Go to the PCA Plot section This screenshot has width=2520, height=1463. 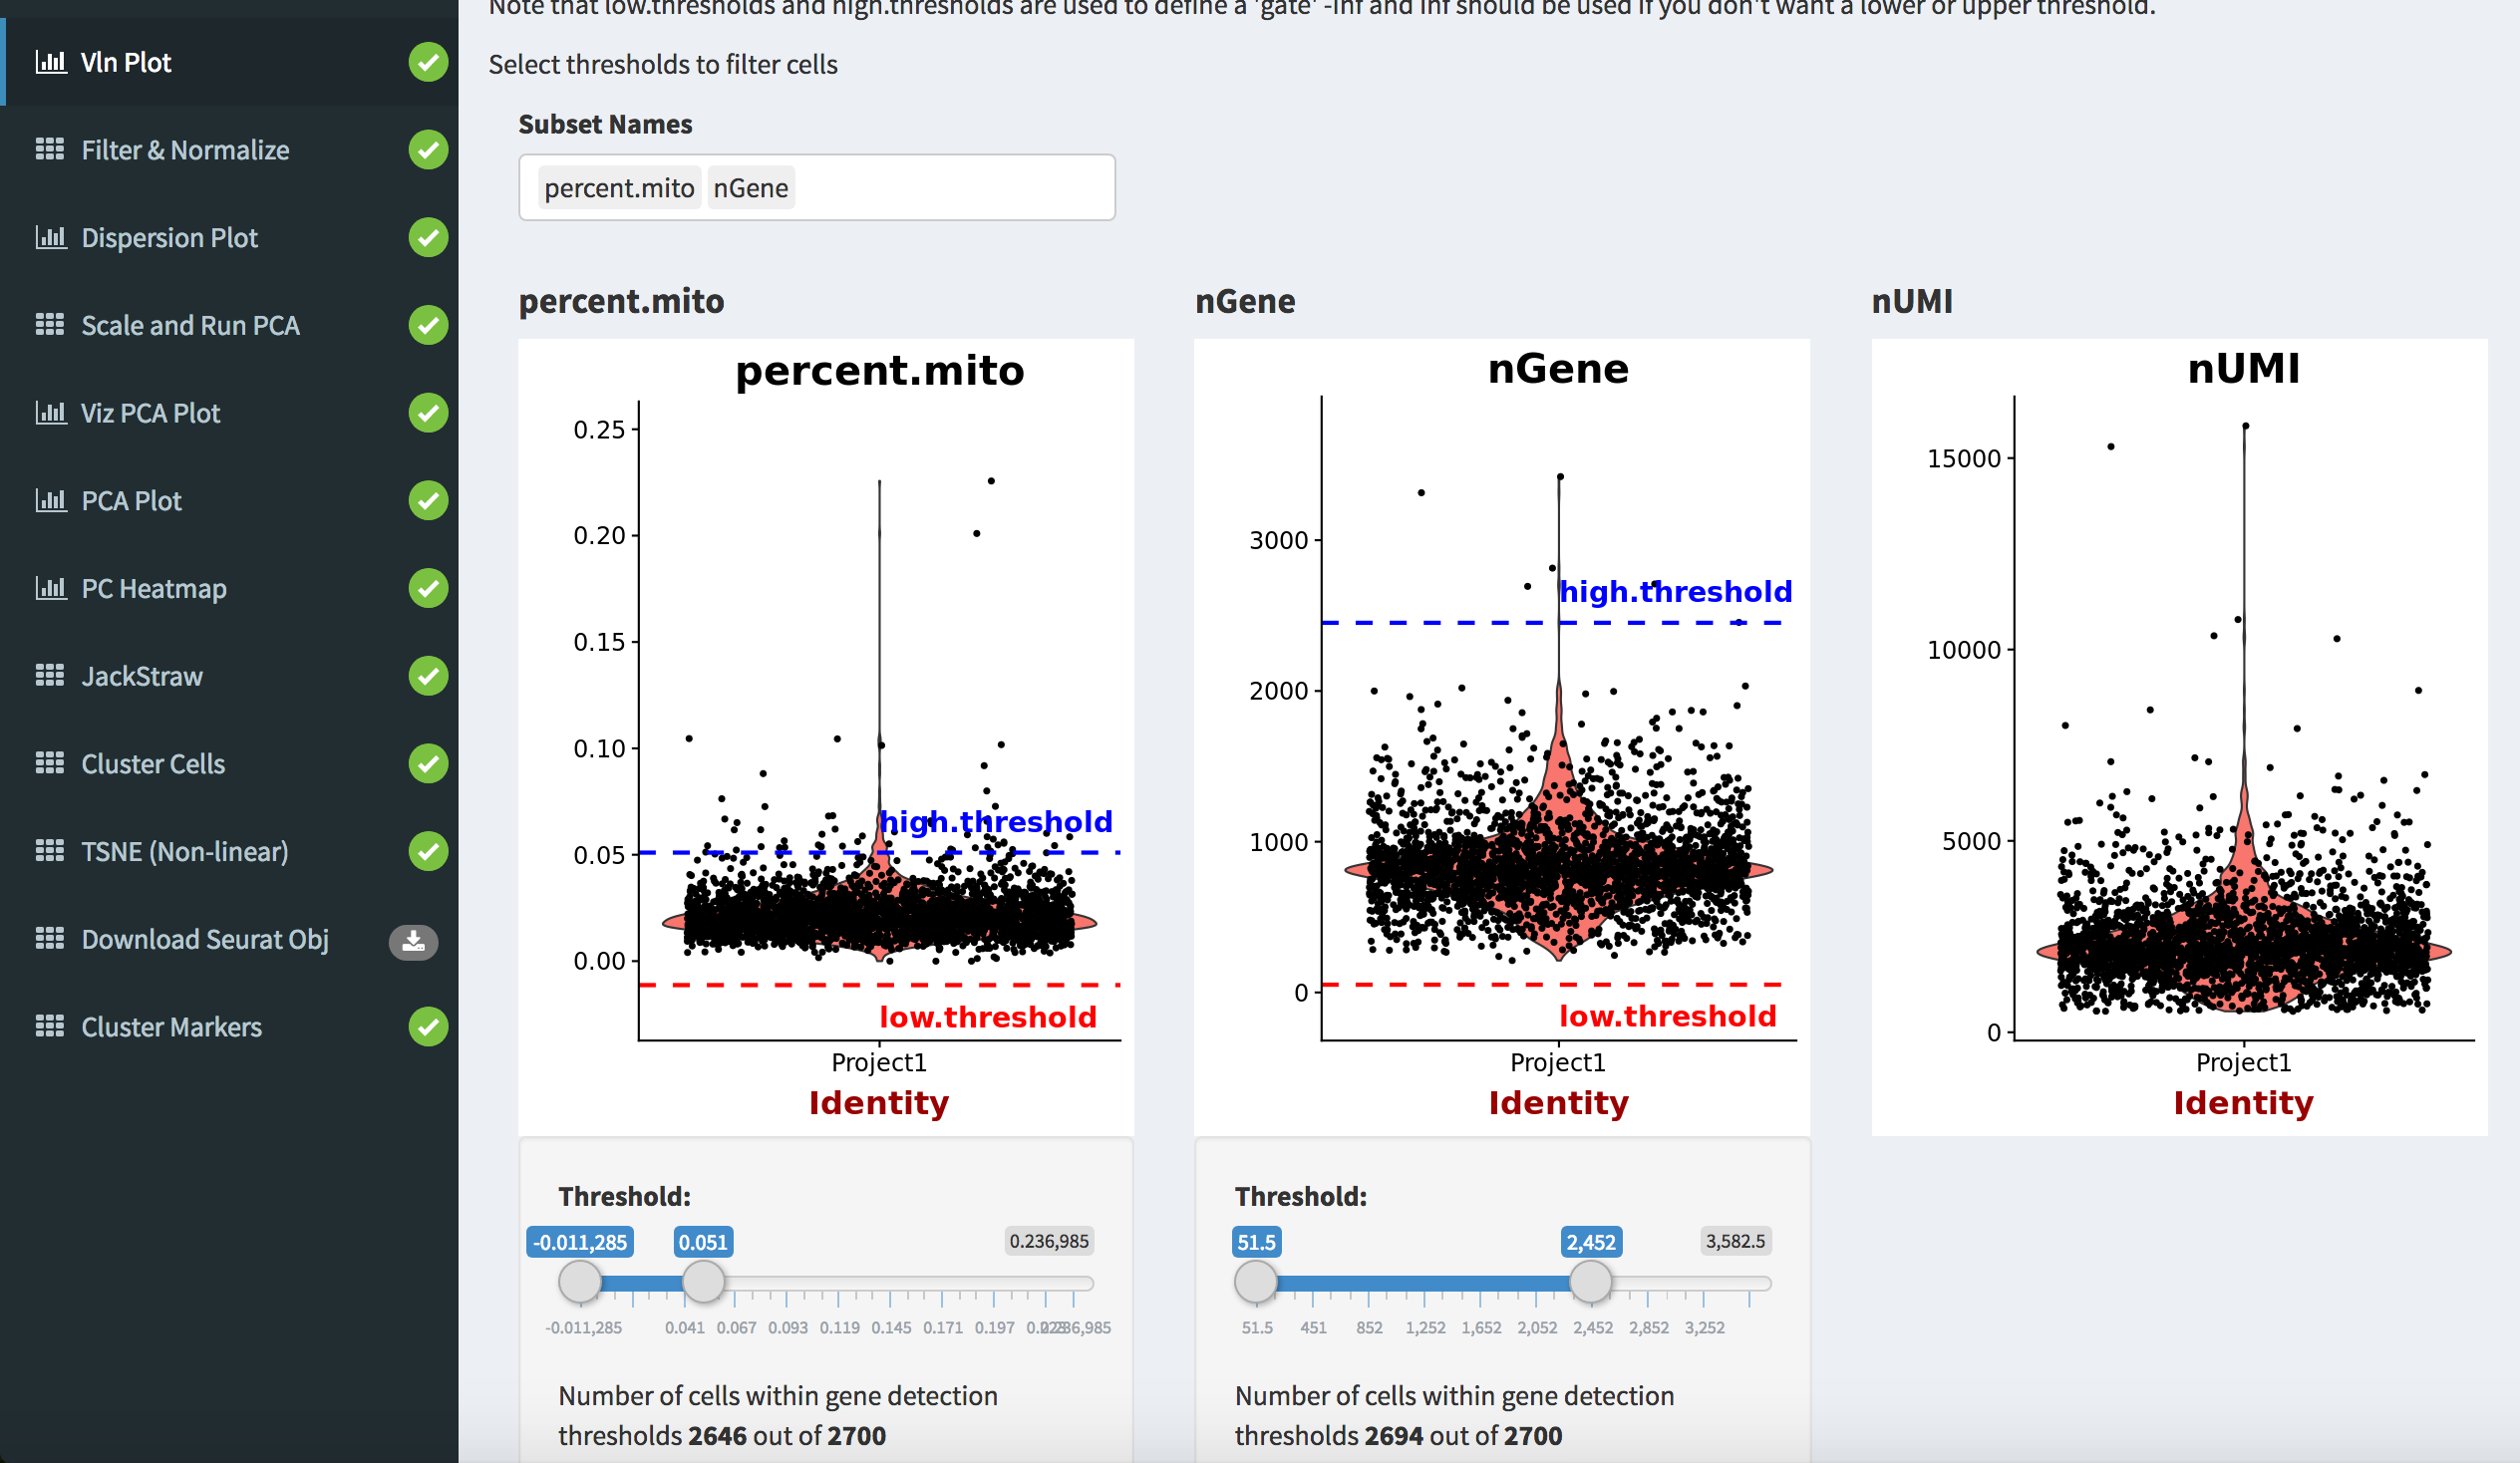131,501
